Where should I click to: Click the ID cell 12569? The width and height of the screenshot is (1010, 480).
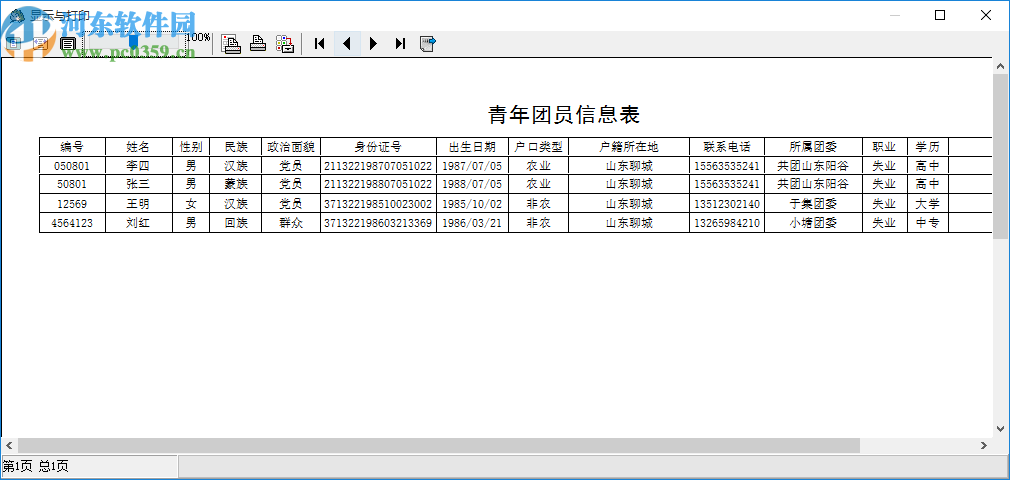[x=72, y=204]
